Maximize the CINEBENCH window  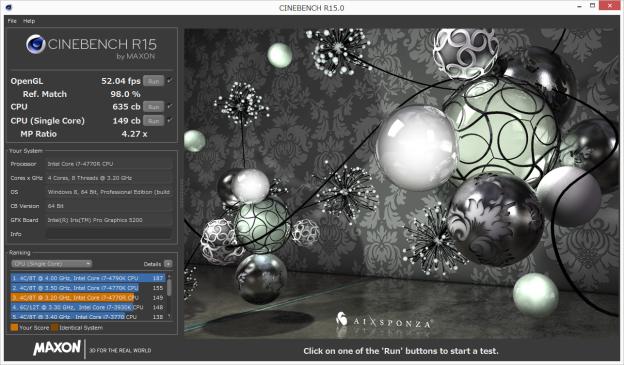point(592,6)
